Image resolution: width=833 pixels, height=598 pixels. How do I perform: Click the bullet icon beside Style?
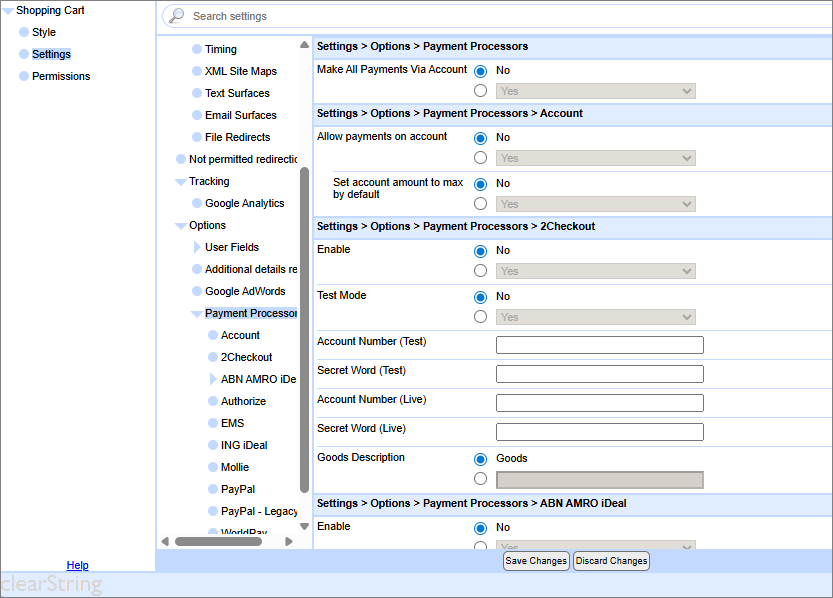[x=24, y=32]
